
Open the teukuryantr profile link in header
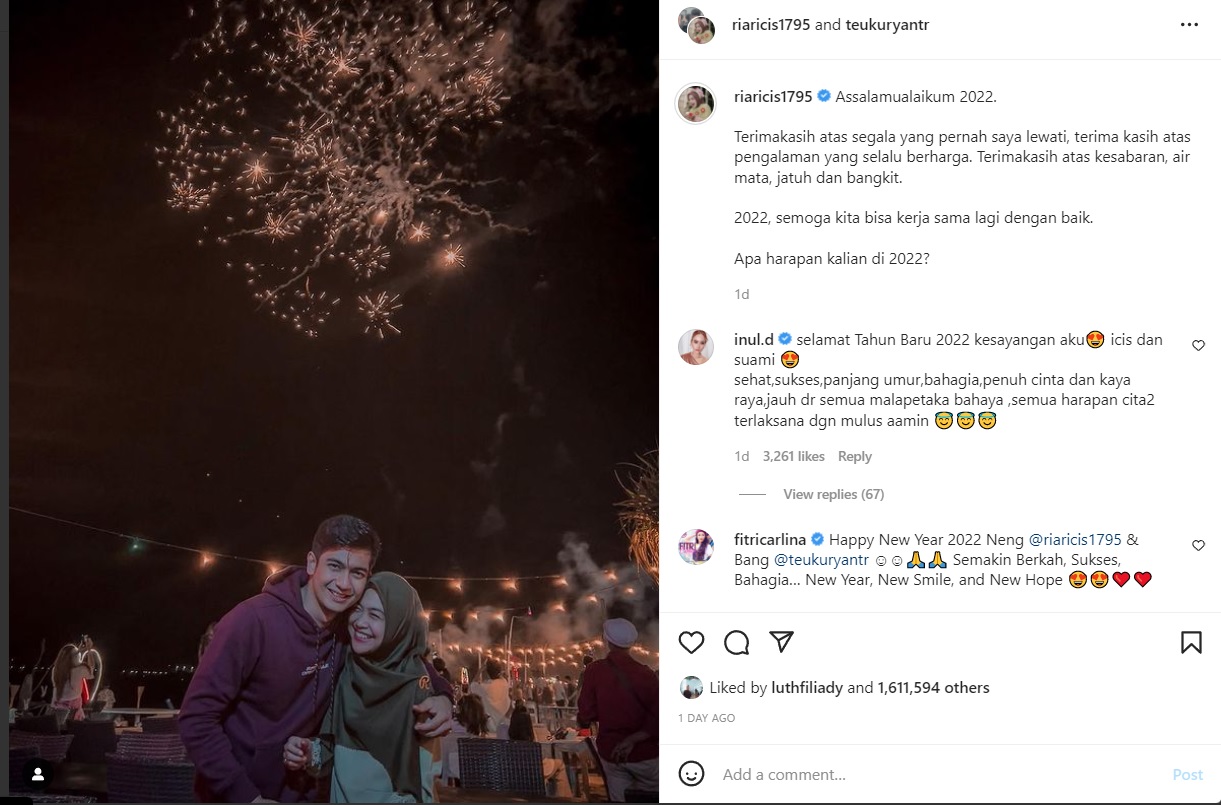pos(887,25)
